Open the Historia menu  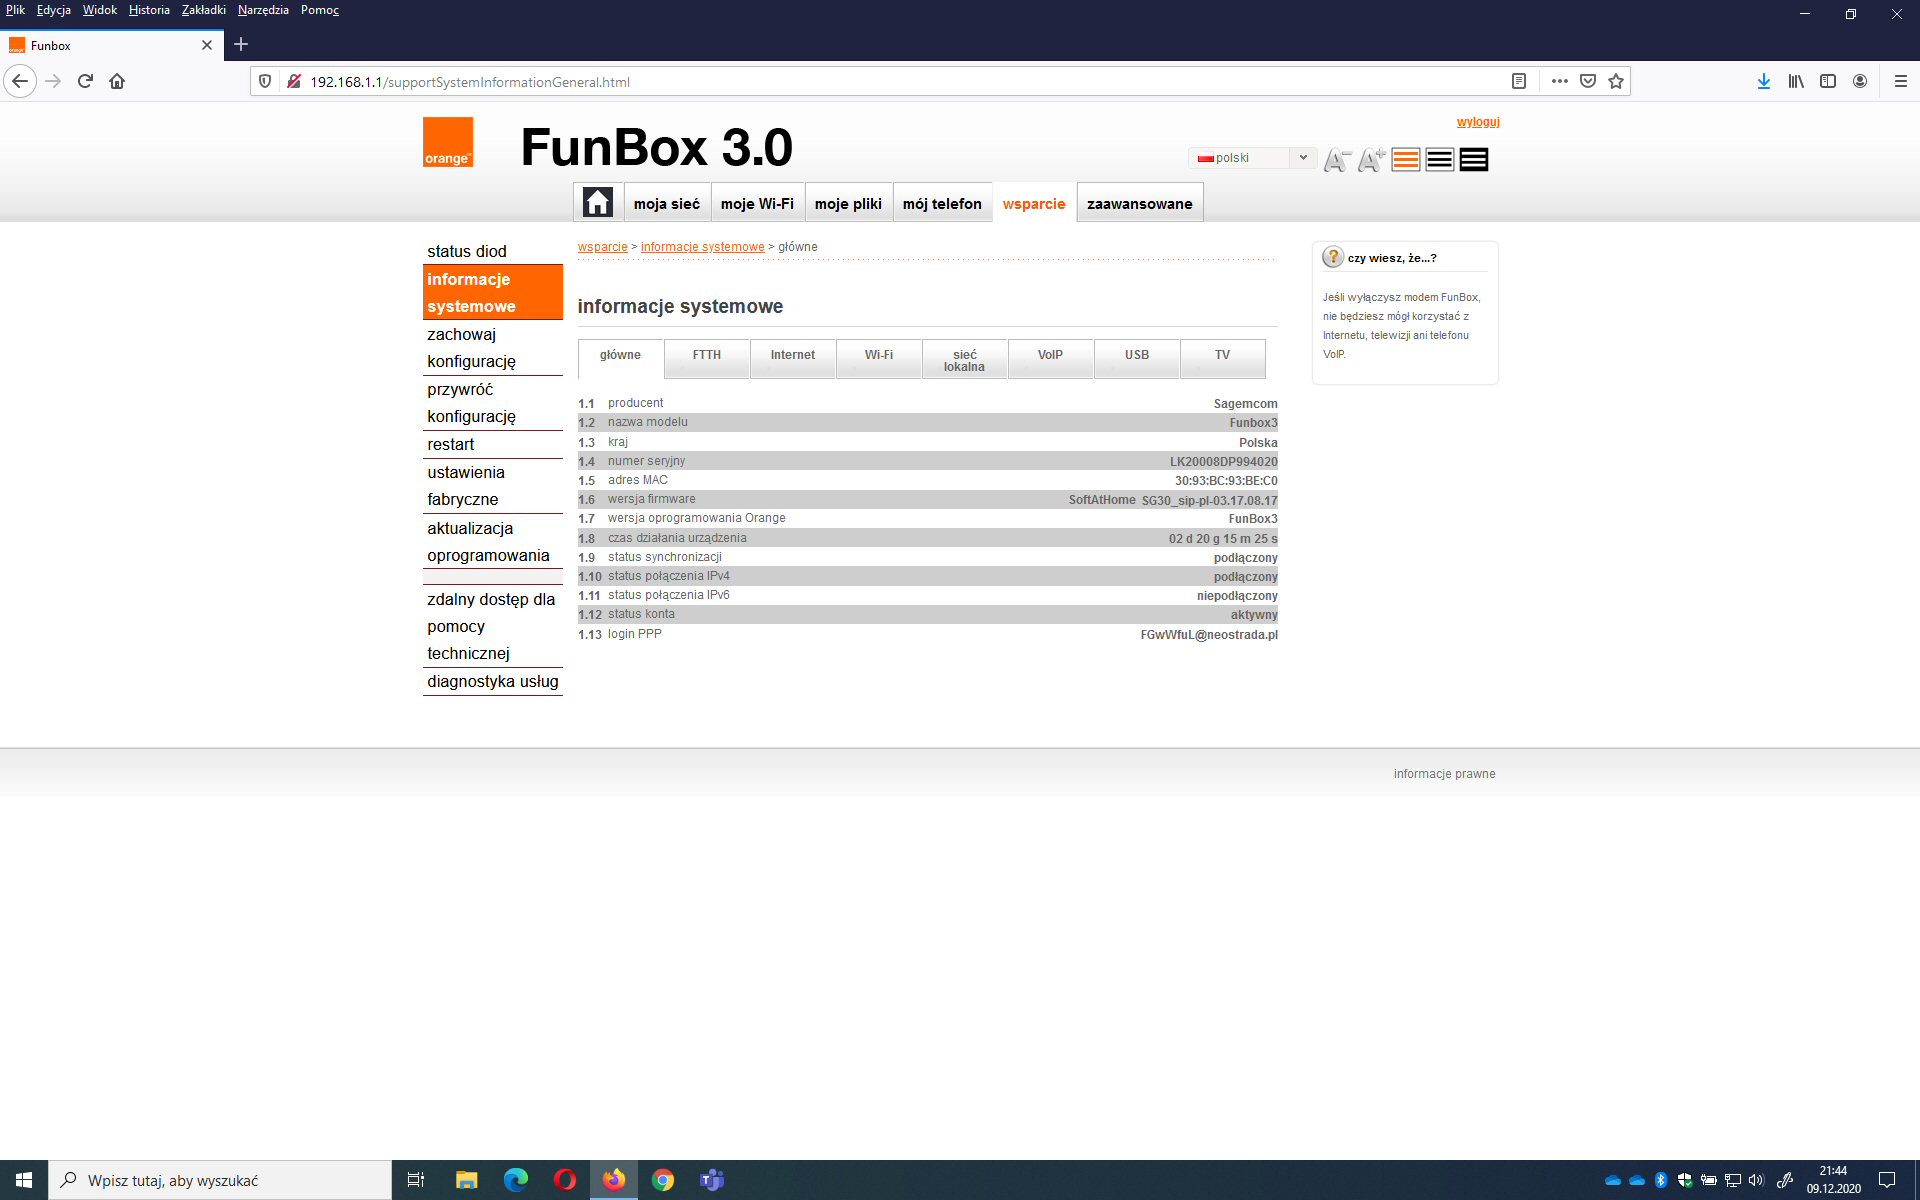click(x=149, y=10)
